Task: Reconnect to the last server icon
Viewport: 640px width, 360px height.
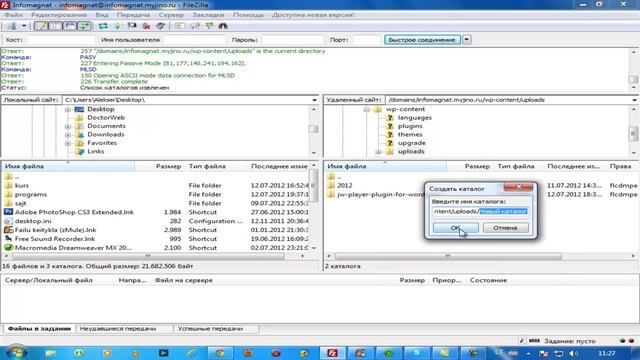Action: 161,26
